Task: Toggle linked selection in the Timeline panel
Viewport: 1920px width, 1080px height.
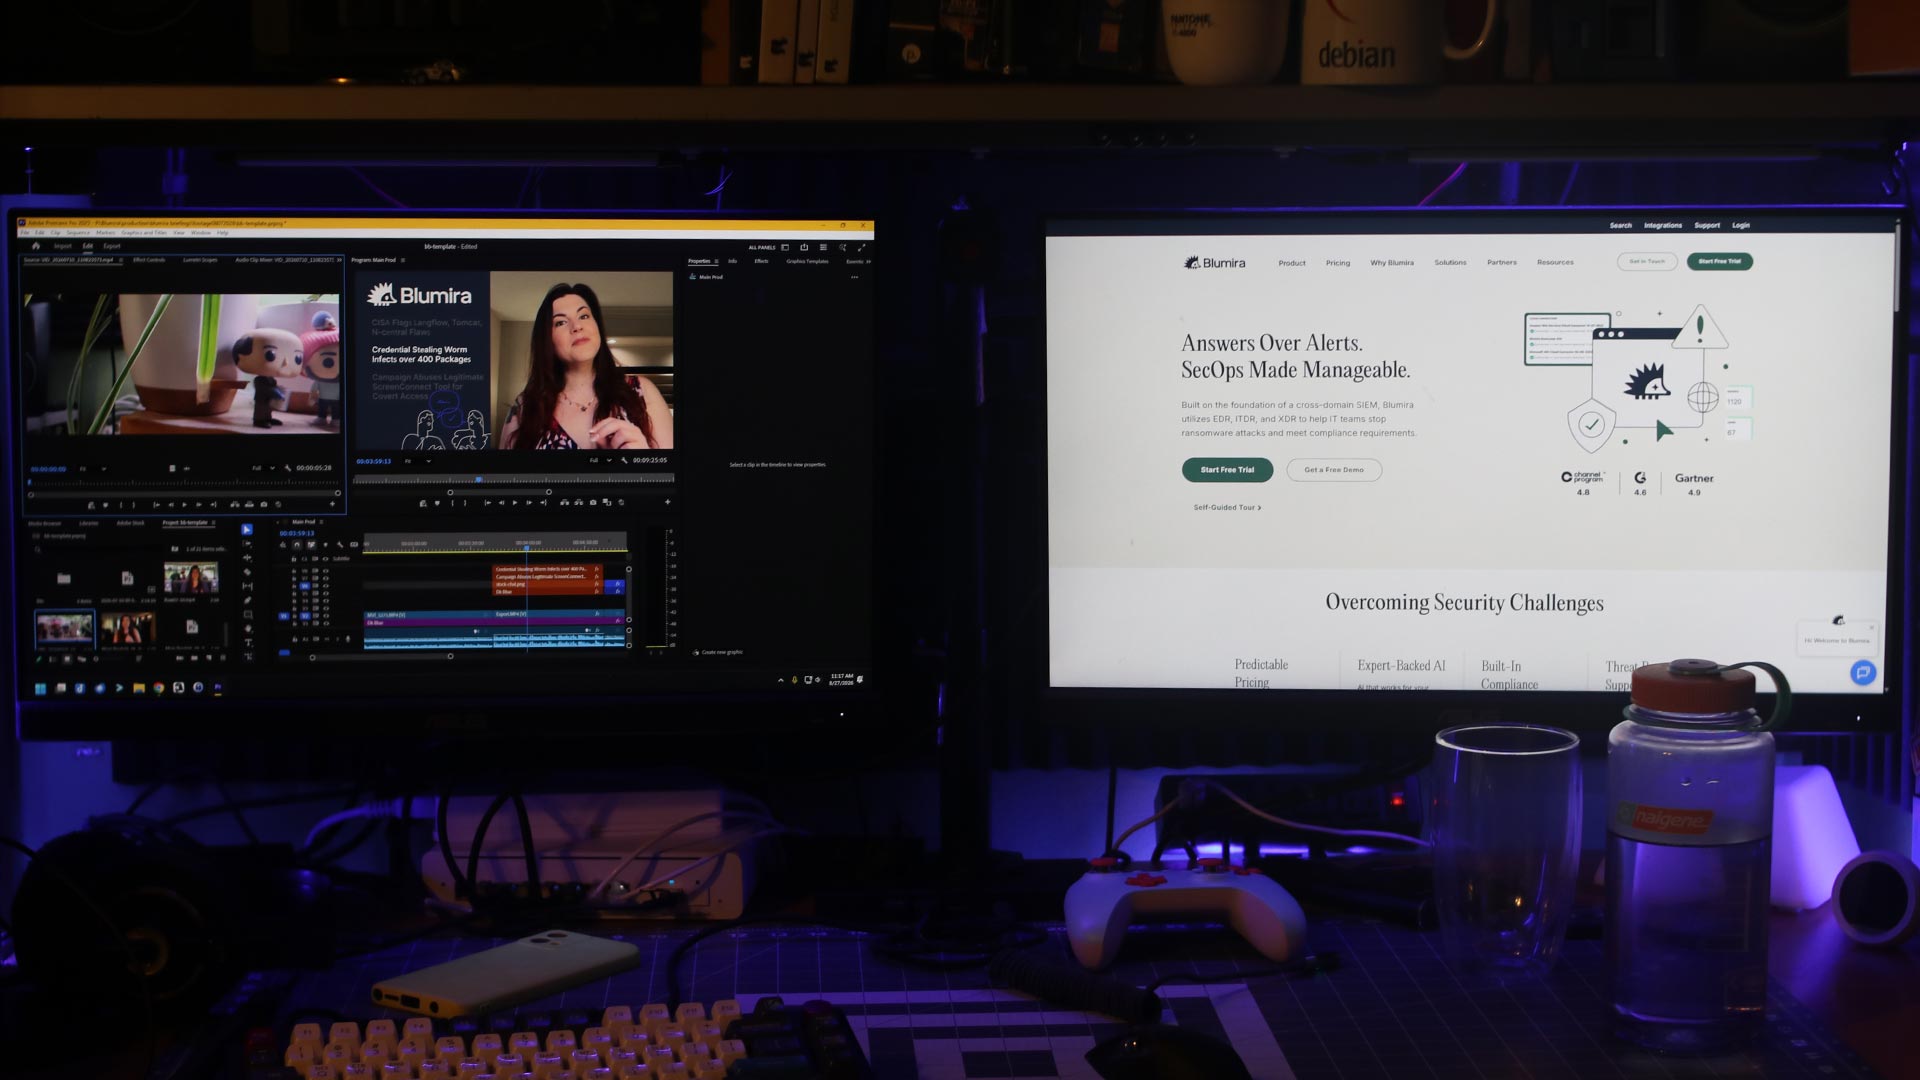Action: click(311, 545)
